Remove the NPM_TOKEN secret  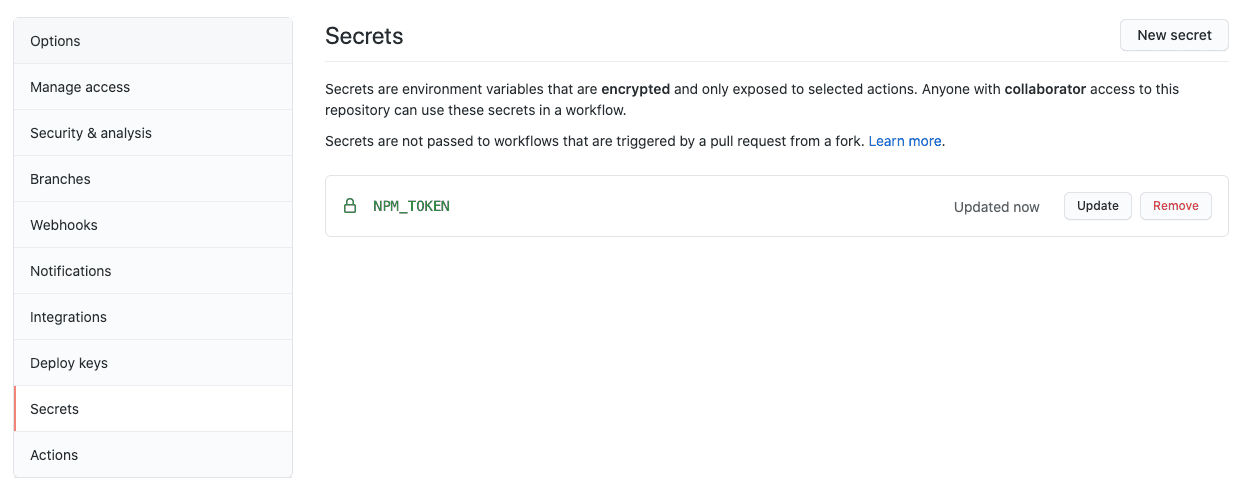tap(1176, 206)
